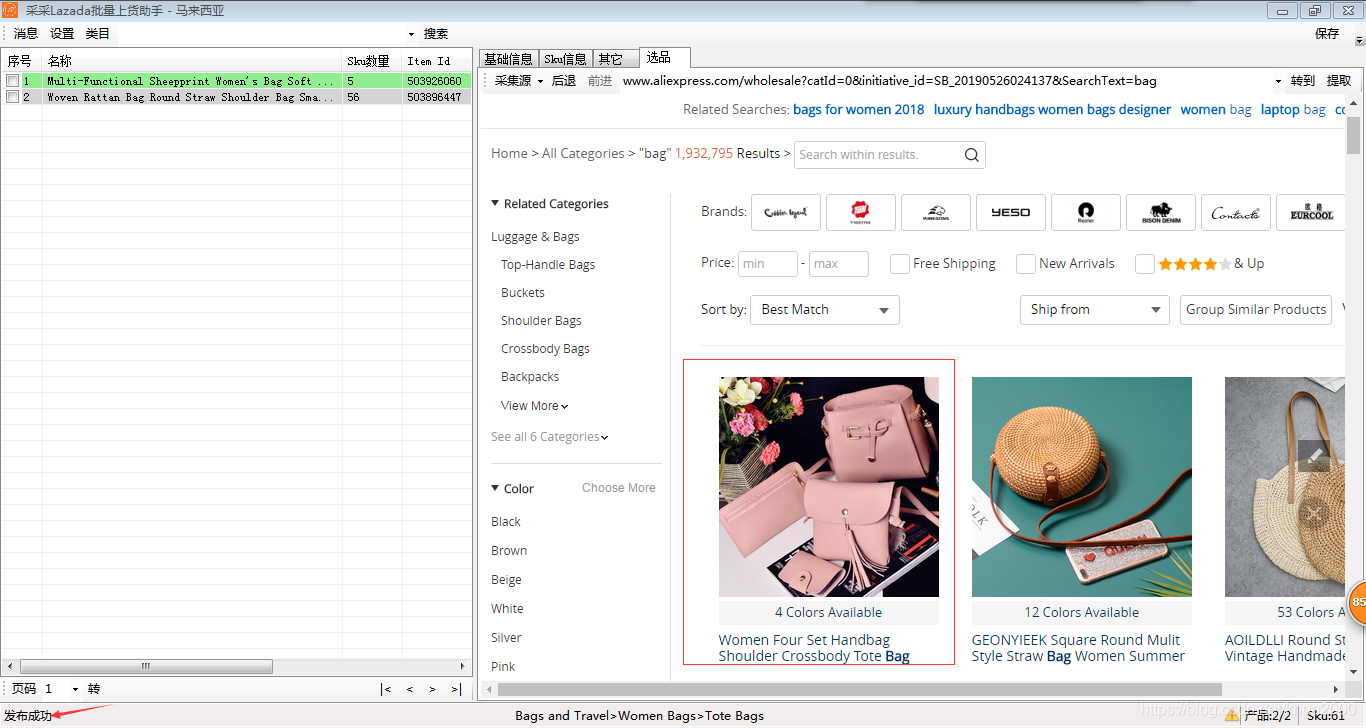Image resolution: width=1366 pixels, height=728 pixels.
Task: Click Choose More in Color section
Action: click(619, 488)
